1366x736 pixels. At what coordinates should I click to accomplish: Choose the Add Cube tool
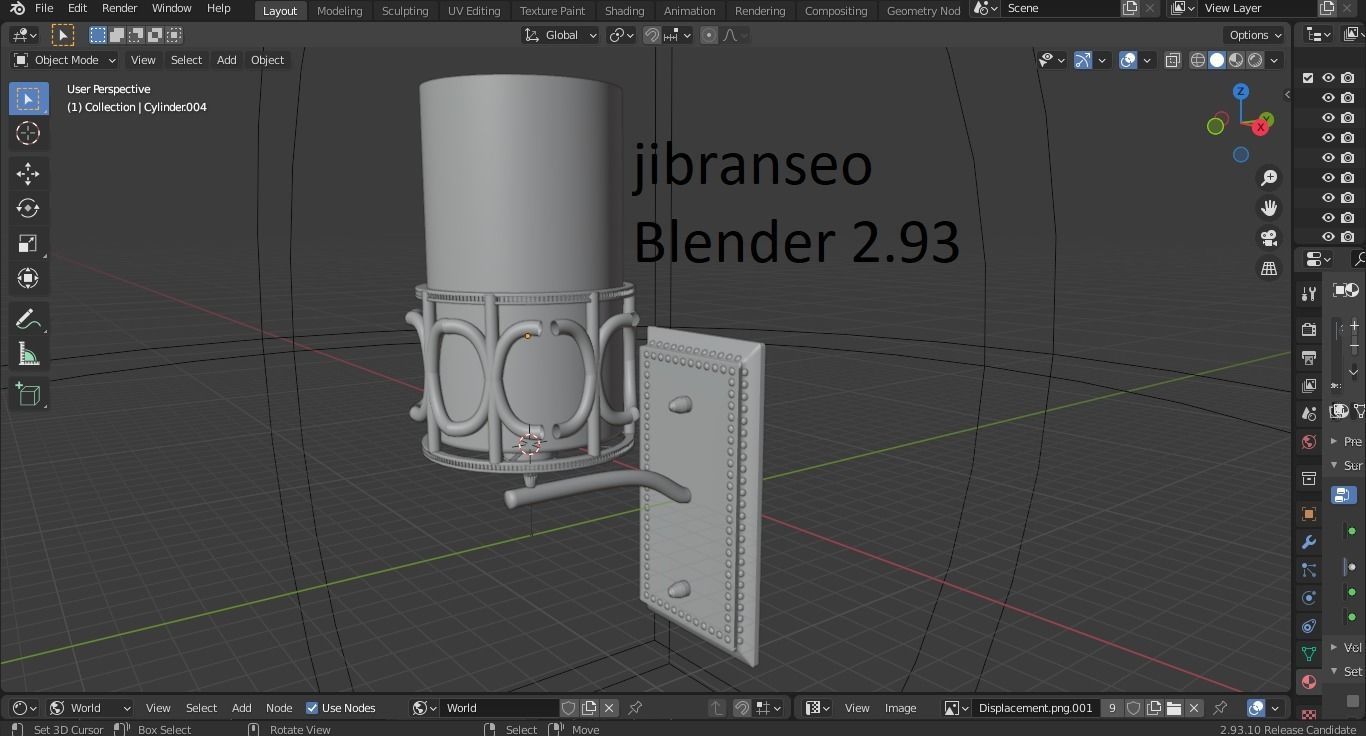click(x=28, y=394)
